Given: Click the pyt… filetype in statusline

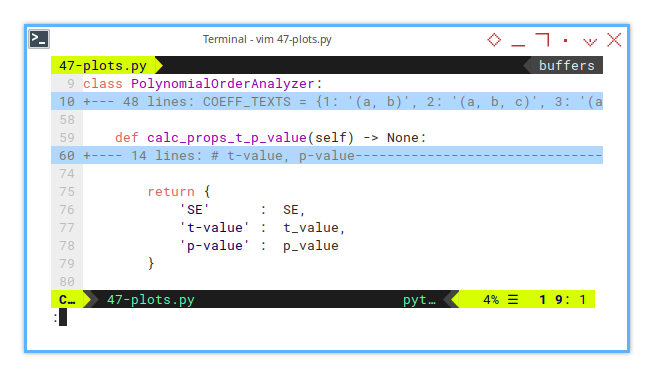Looking at the screenshot, I should (419, 299).
